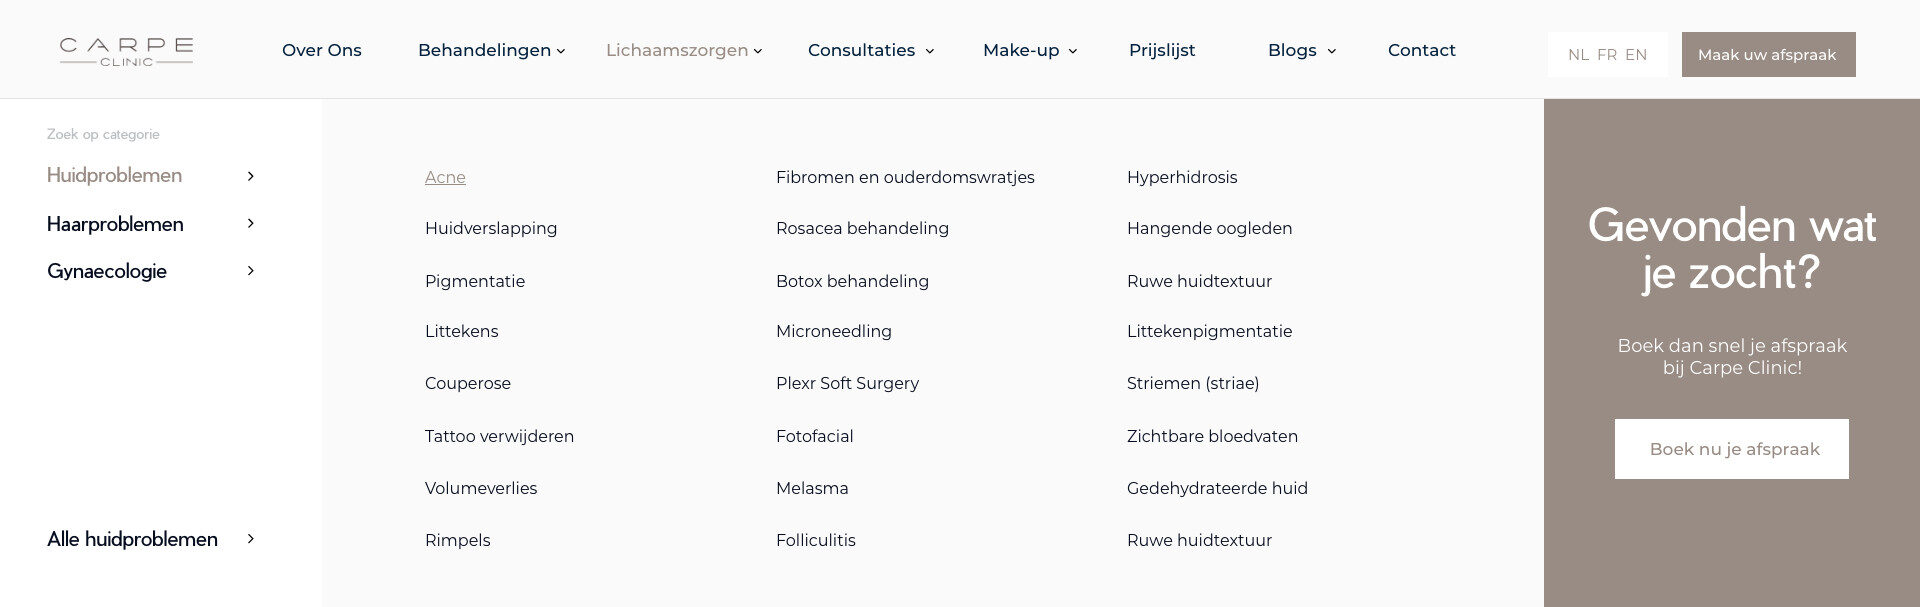Screen dimensions: 1920x607
Task: Switch language to FR
Action: pyautogui.click(x=1607, y=55)
